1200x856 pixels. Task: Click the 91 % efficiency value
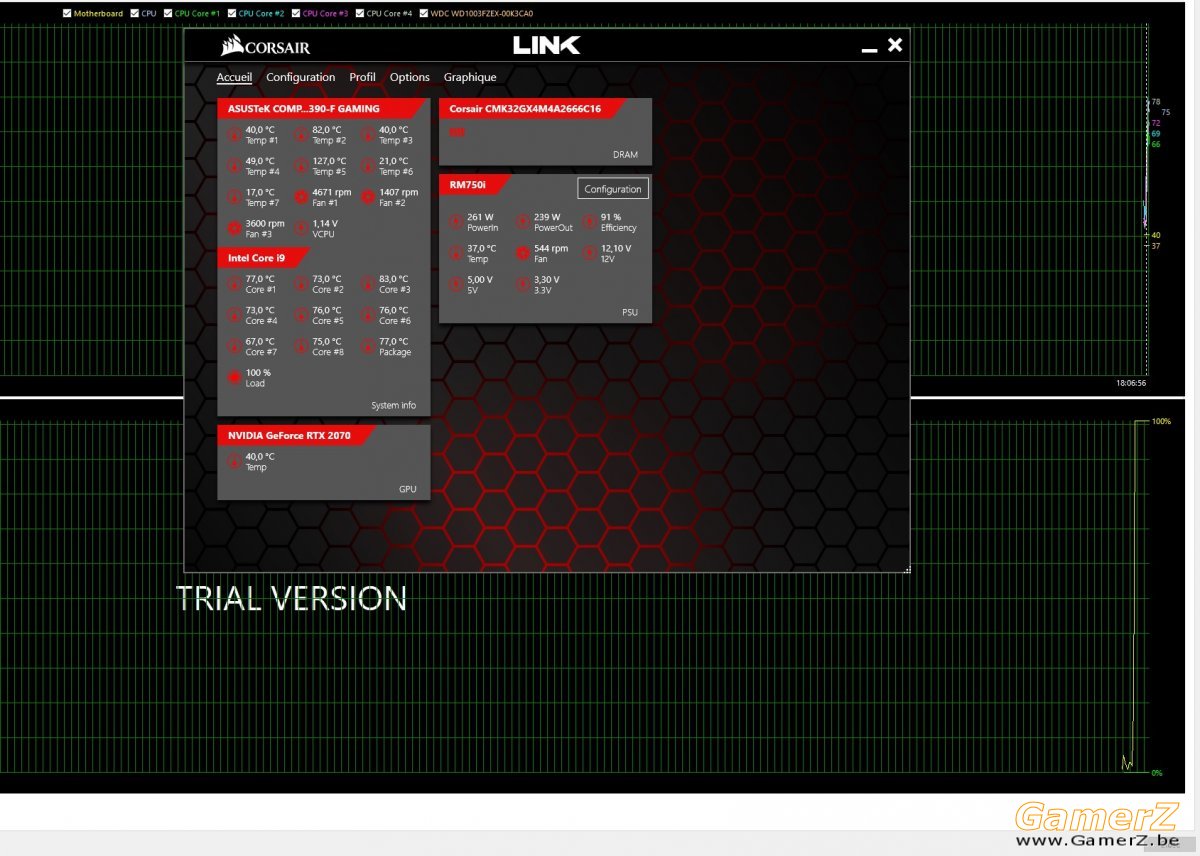tap(611, 217)
